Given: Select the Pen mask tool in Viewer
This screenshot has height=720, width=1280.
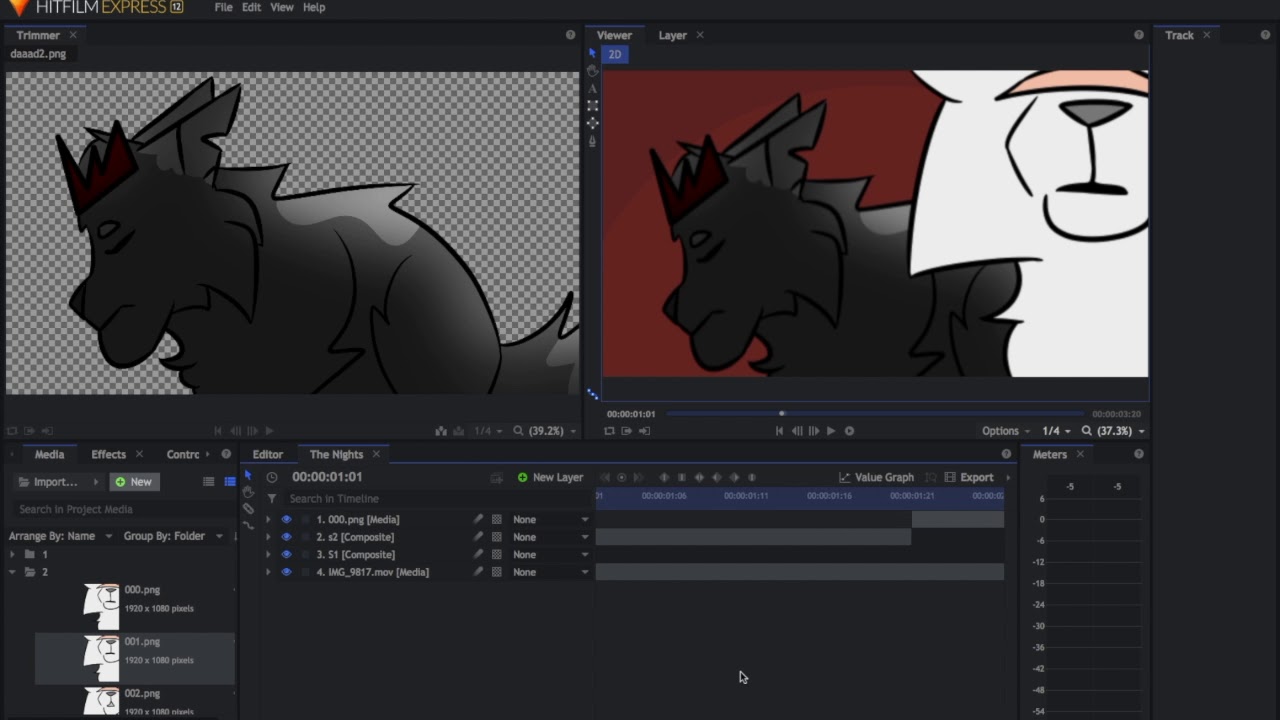Looking at the screenshot, I should pyautogui.click(x=592, y=141).
